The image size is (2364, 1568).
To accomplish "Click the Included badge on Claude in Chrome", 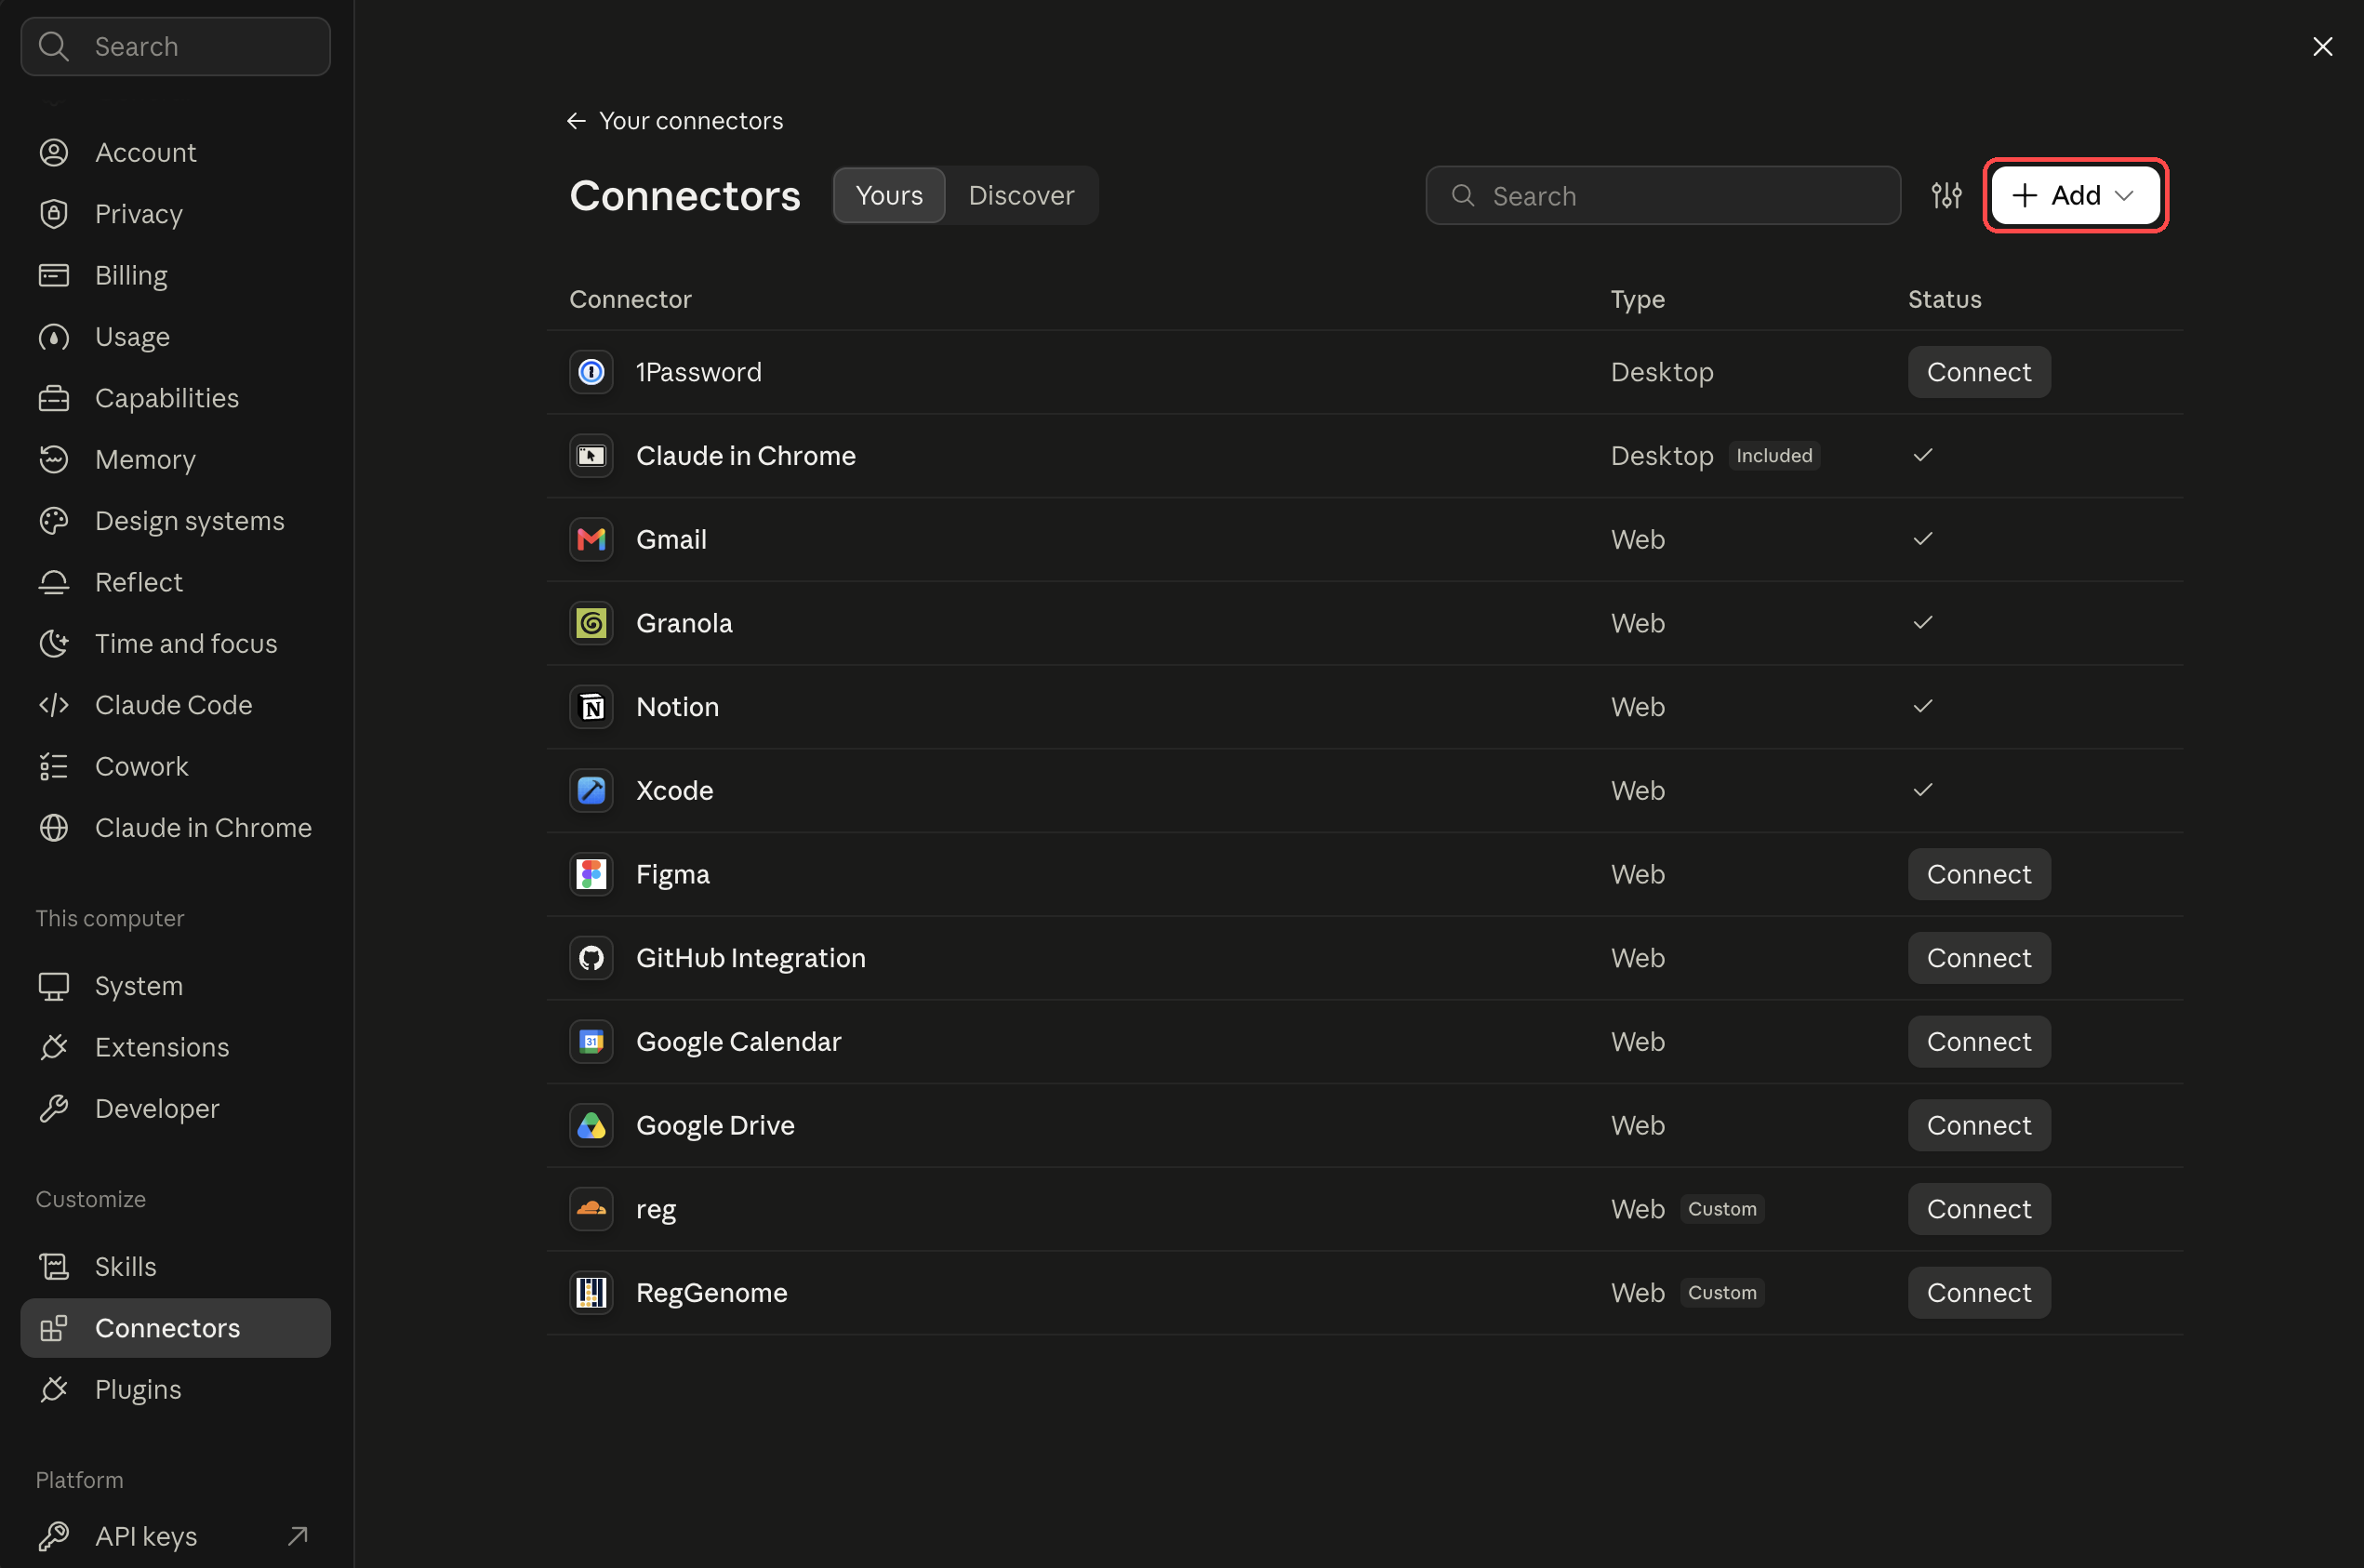I will [1774, 456].
